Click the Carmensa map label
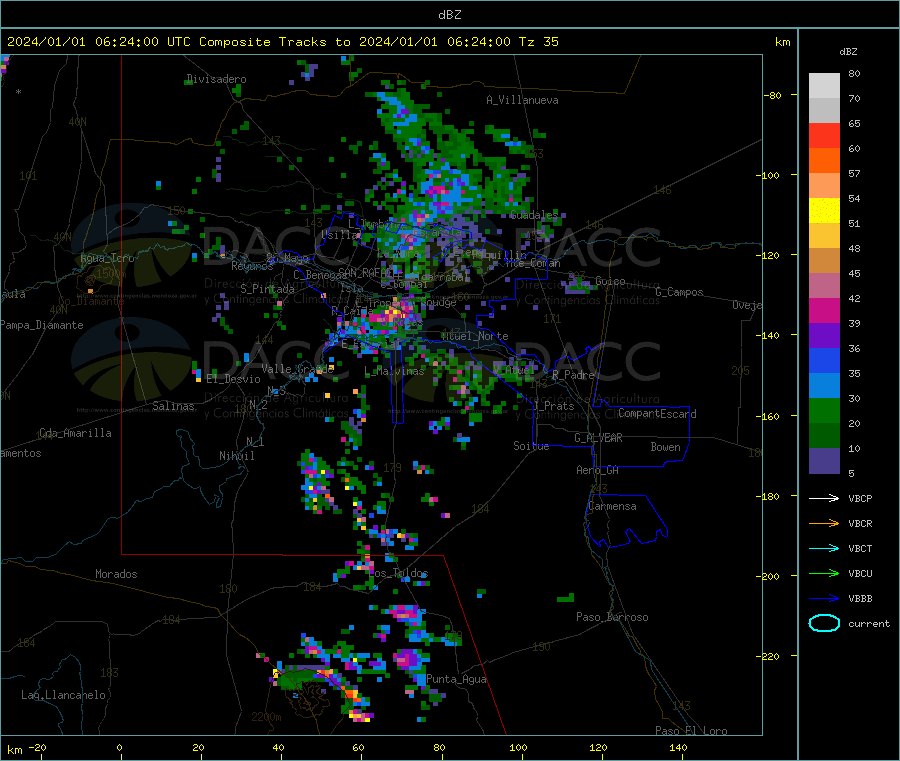Screen dimensions: 900x761 click(612, 506)
